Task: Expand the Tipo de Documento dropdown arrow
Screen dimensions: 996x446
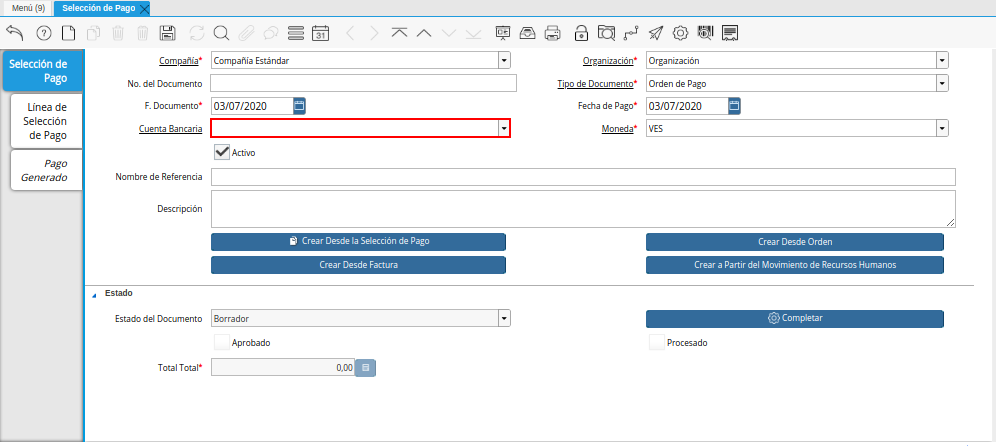Action: 942,83
